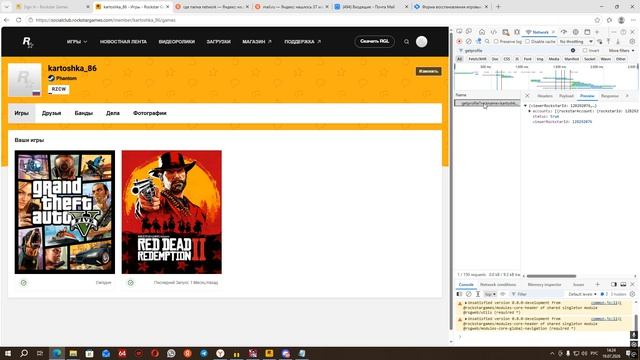The width and height of the screenshot is (640, 360).
Task: Click the Изменить profile button
Action: pos(429,71)
